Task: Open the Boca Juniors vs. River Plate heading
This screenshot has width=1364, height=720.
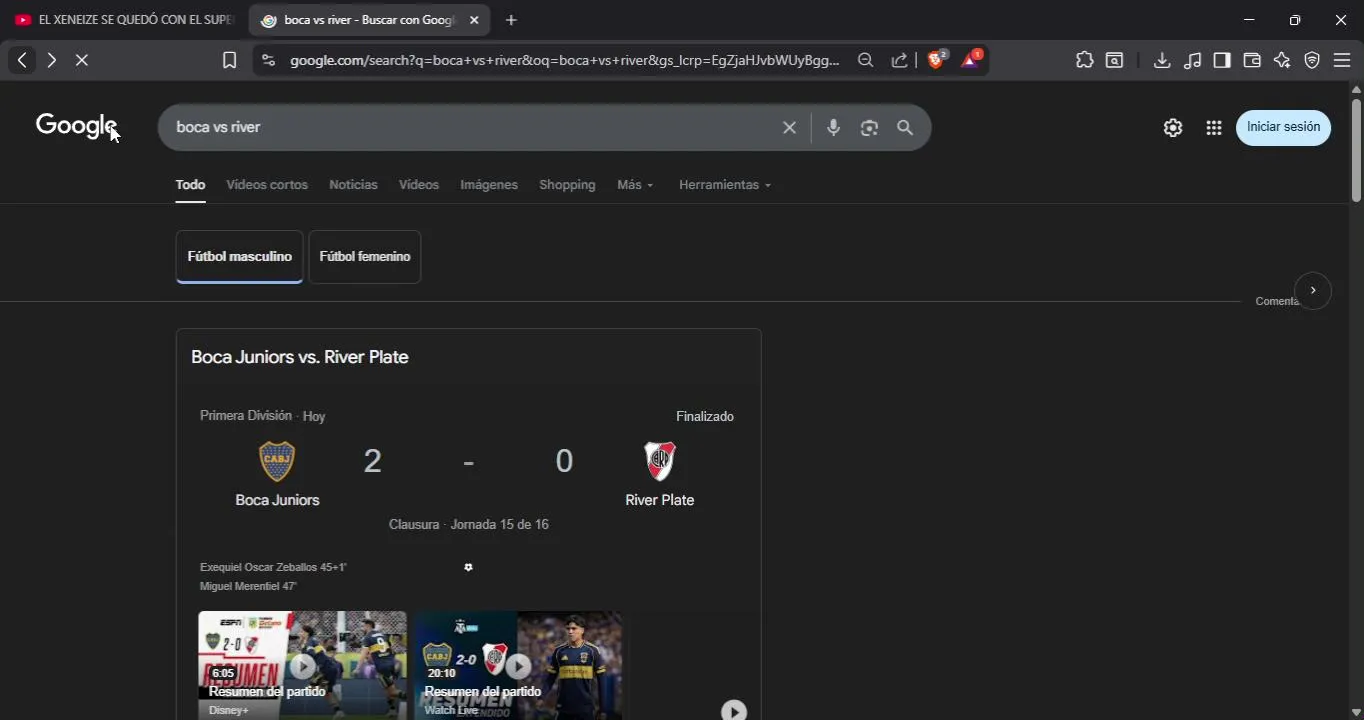Action: click(300, 357)
